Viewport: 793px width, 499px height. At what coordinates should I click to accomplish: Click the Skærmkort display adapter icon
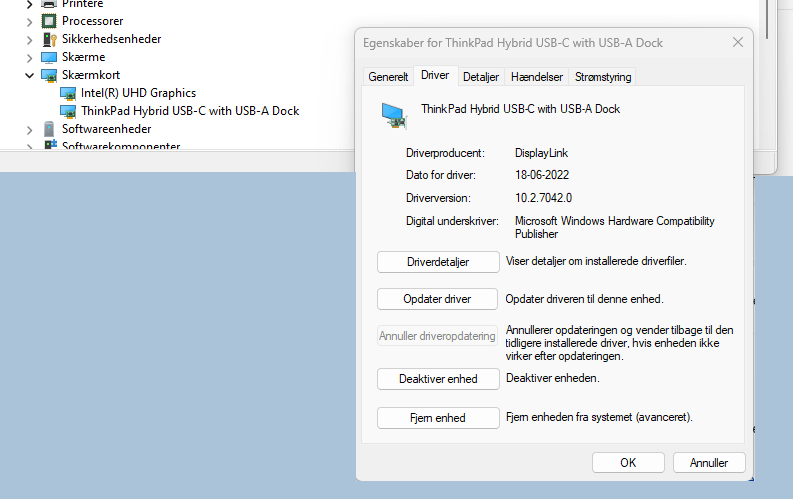[49, 75]
